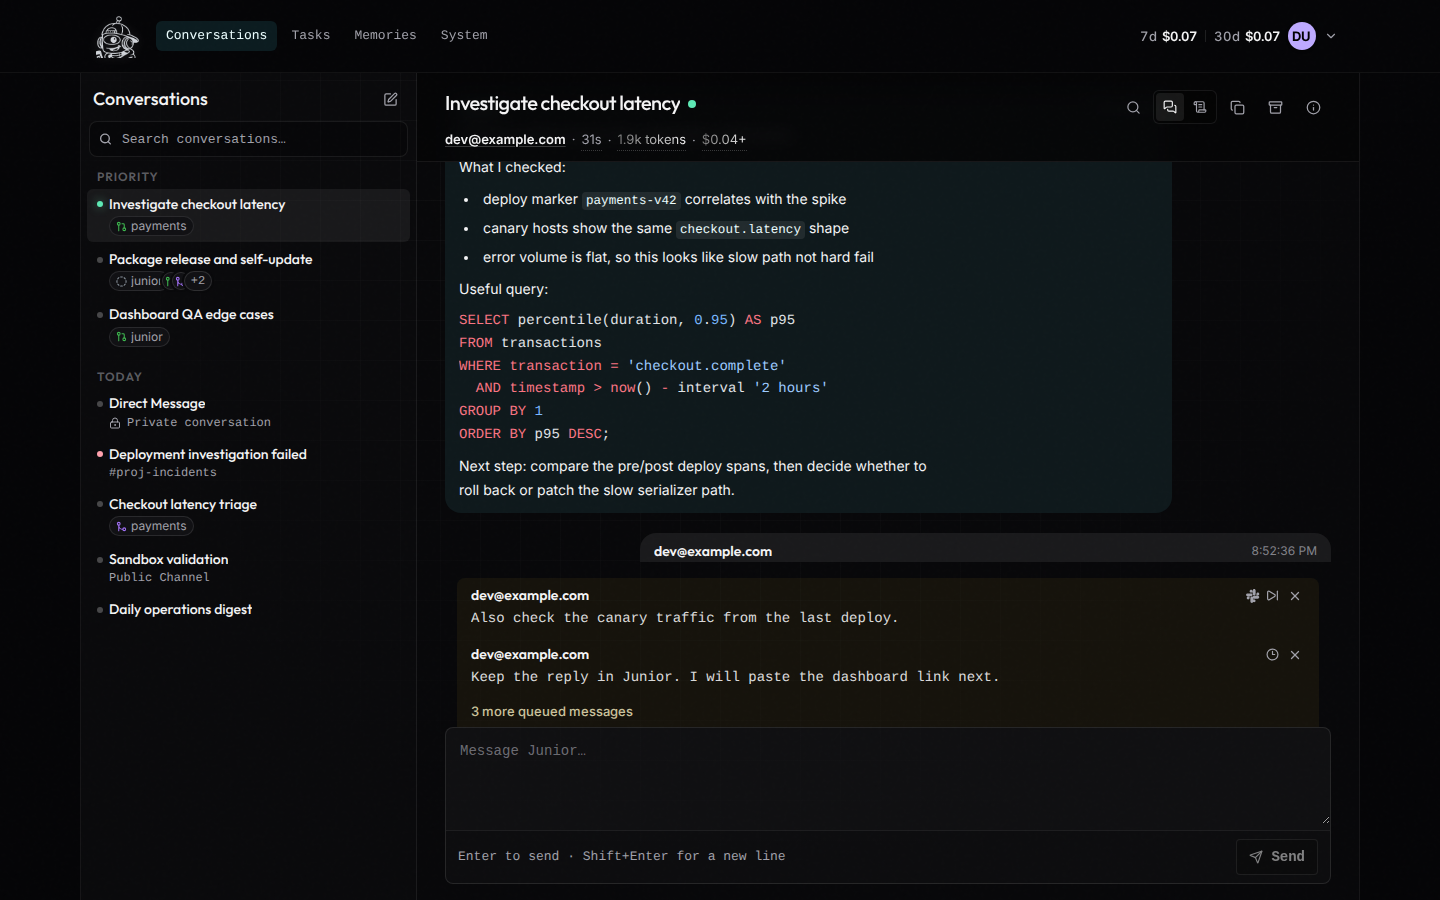Click the green status dot beside the conversation title
The image size is (1440, 900).
(692, 104)
